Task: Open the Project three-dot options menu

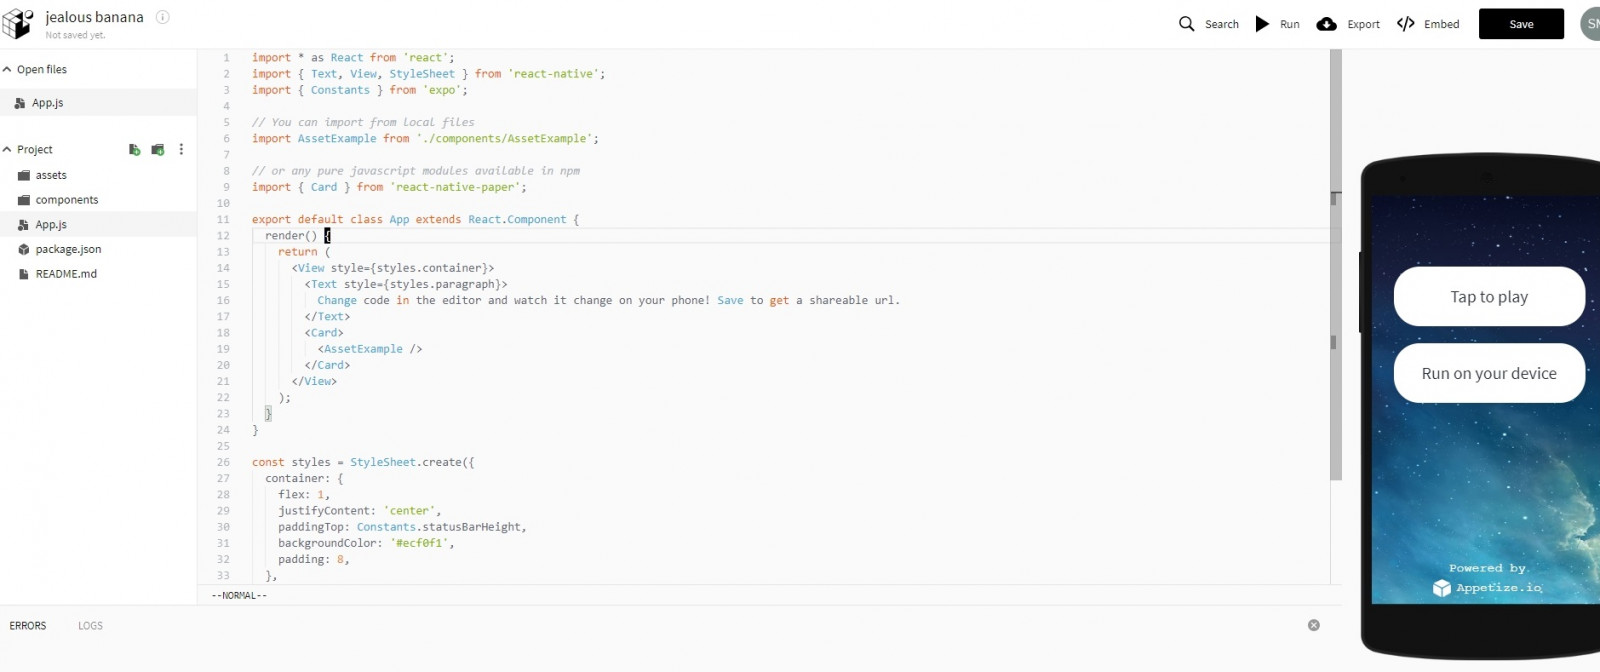Action: [x=181, y=150]
